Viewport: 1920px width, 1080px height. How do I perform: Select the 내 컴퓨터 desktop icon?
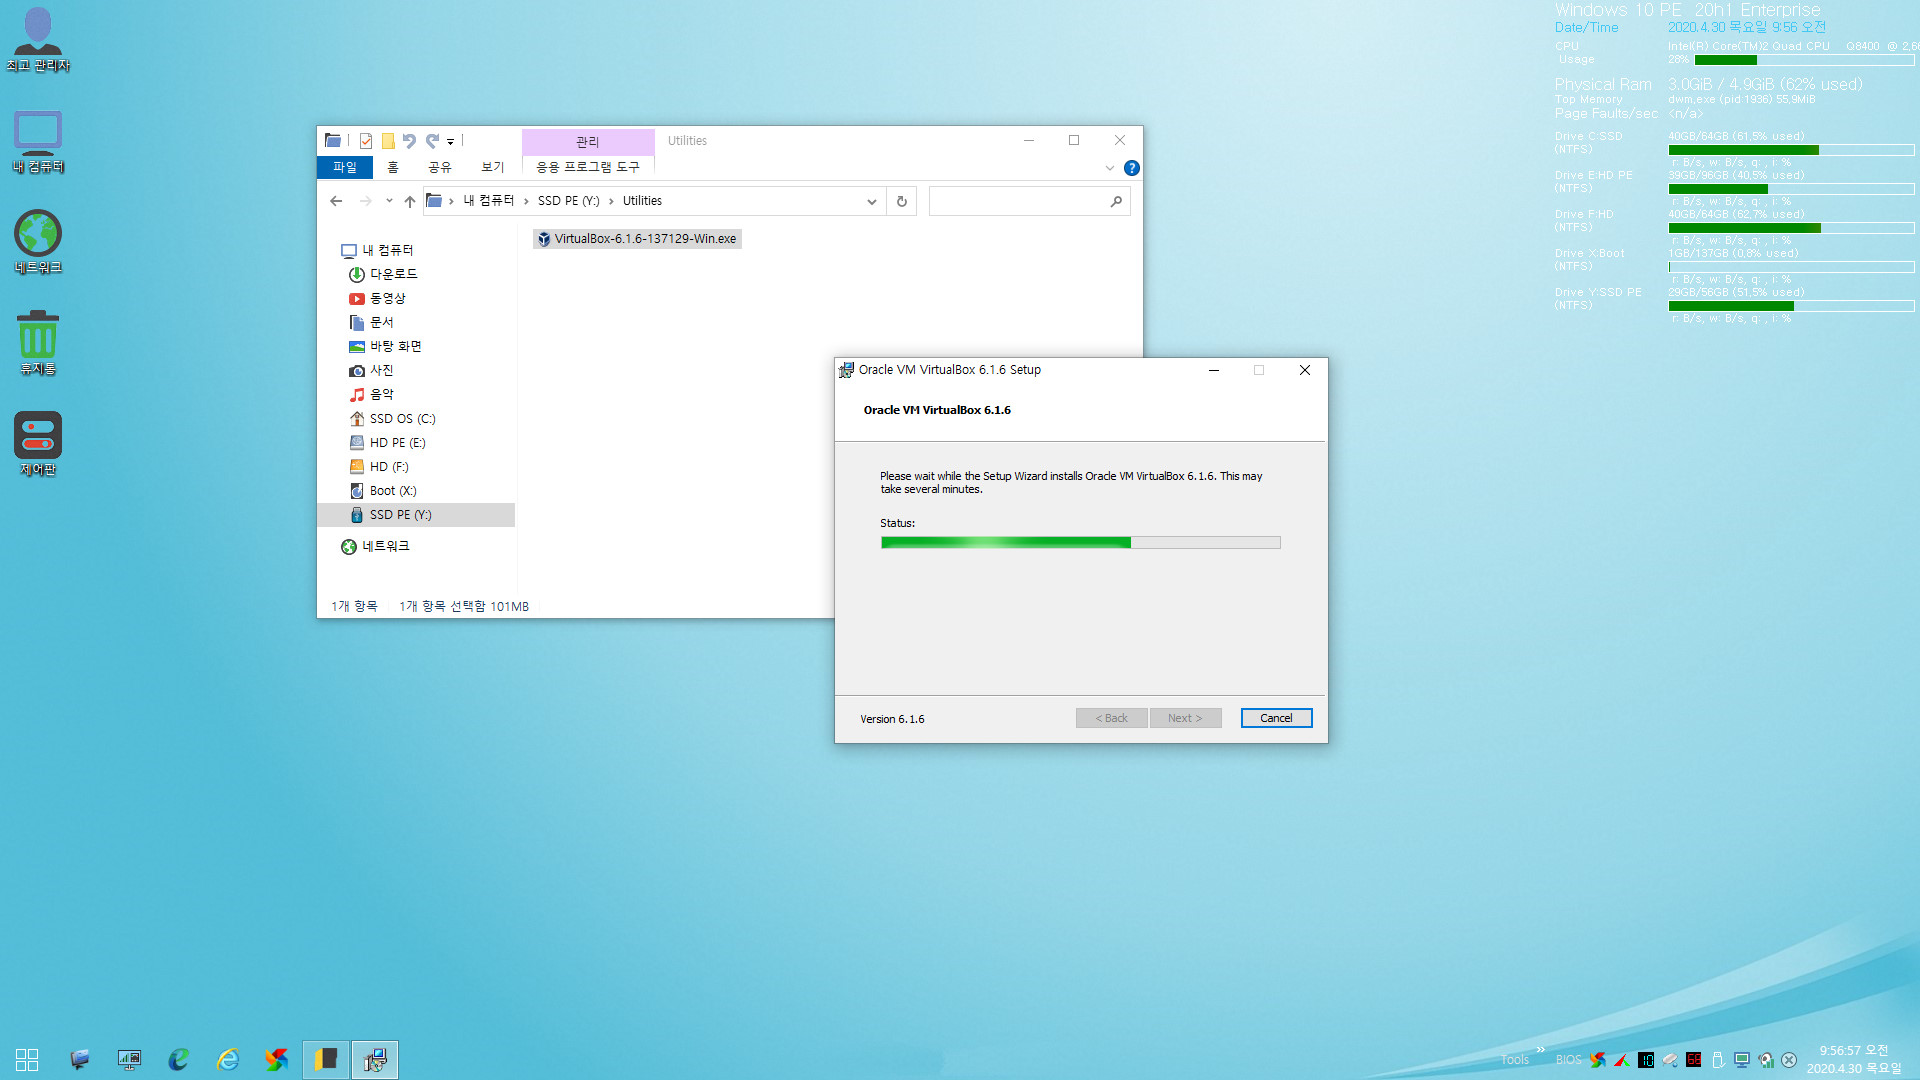pos(38,142)
